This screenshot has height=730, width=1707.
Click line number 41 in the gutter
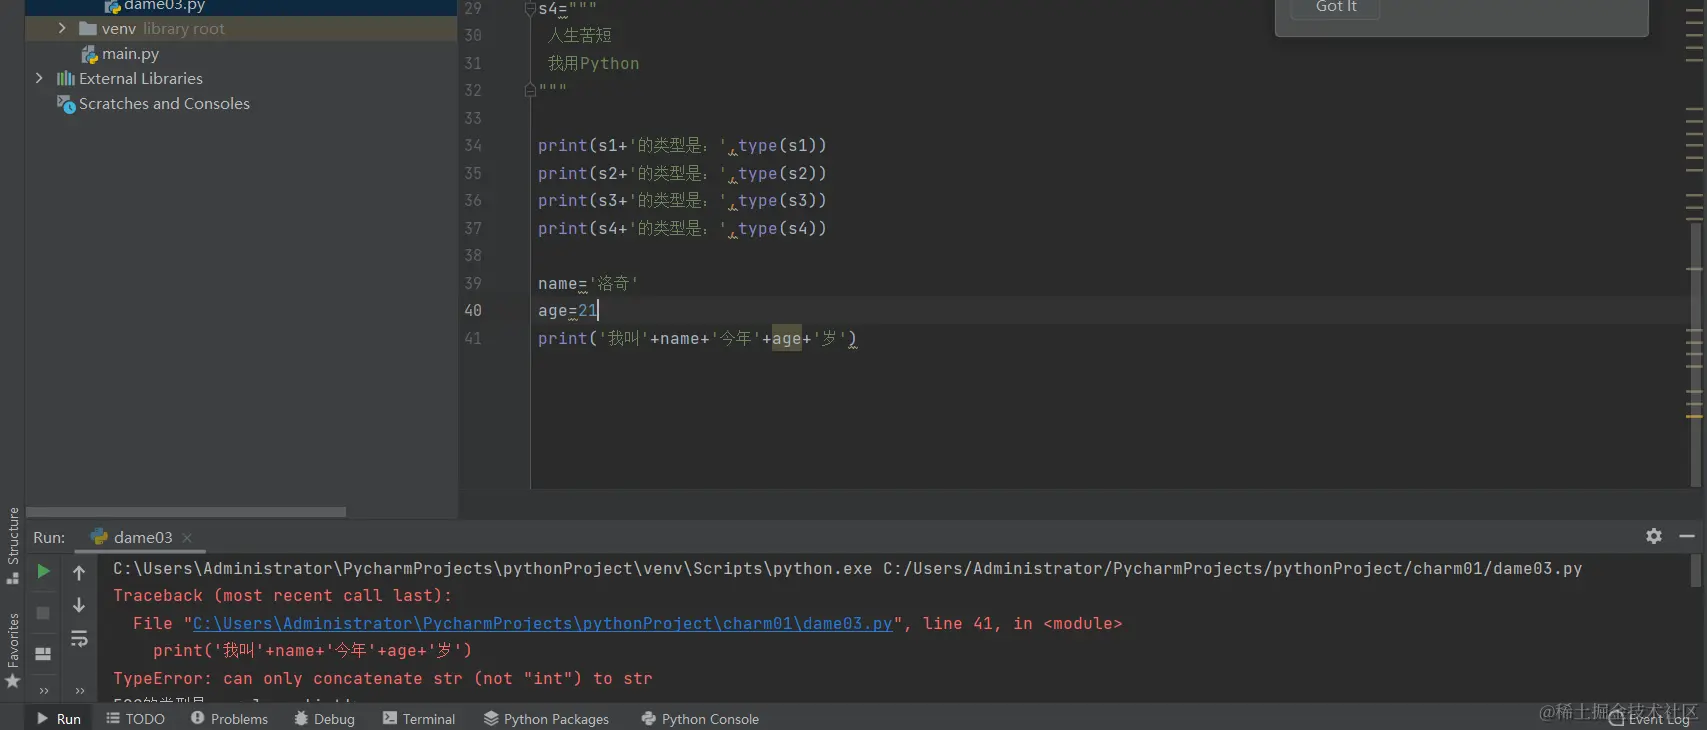(473, 338)
